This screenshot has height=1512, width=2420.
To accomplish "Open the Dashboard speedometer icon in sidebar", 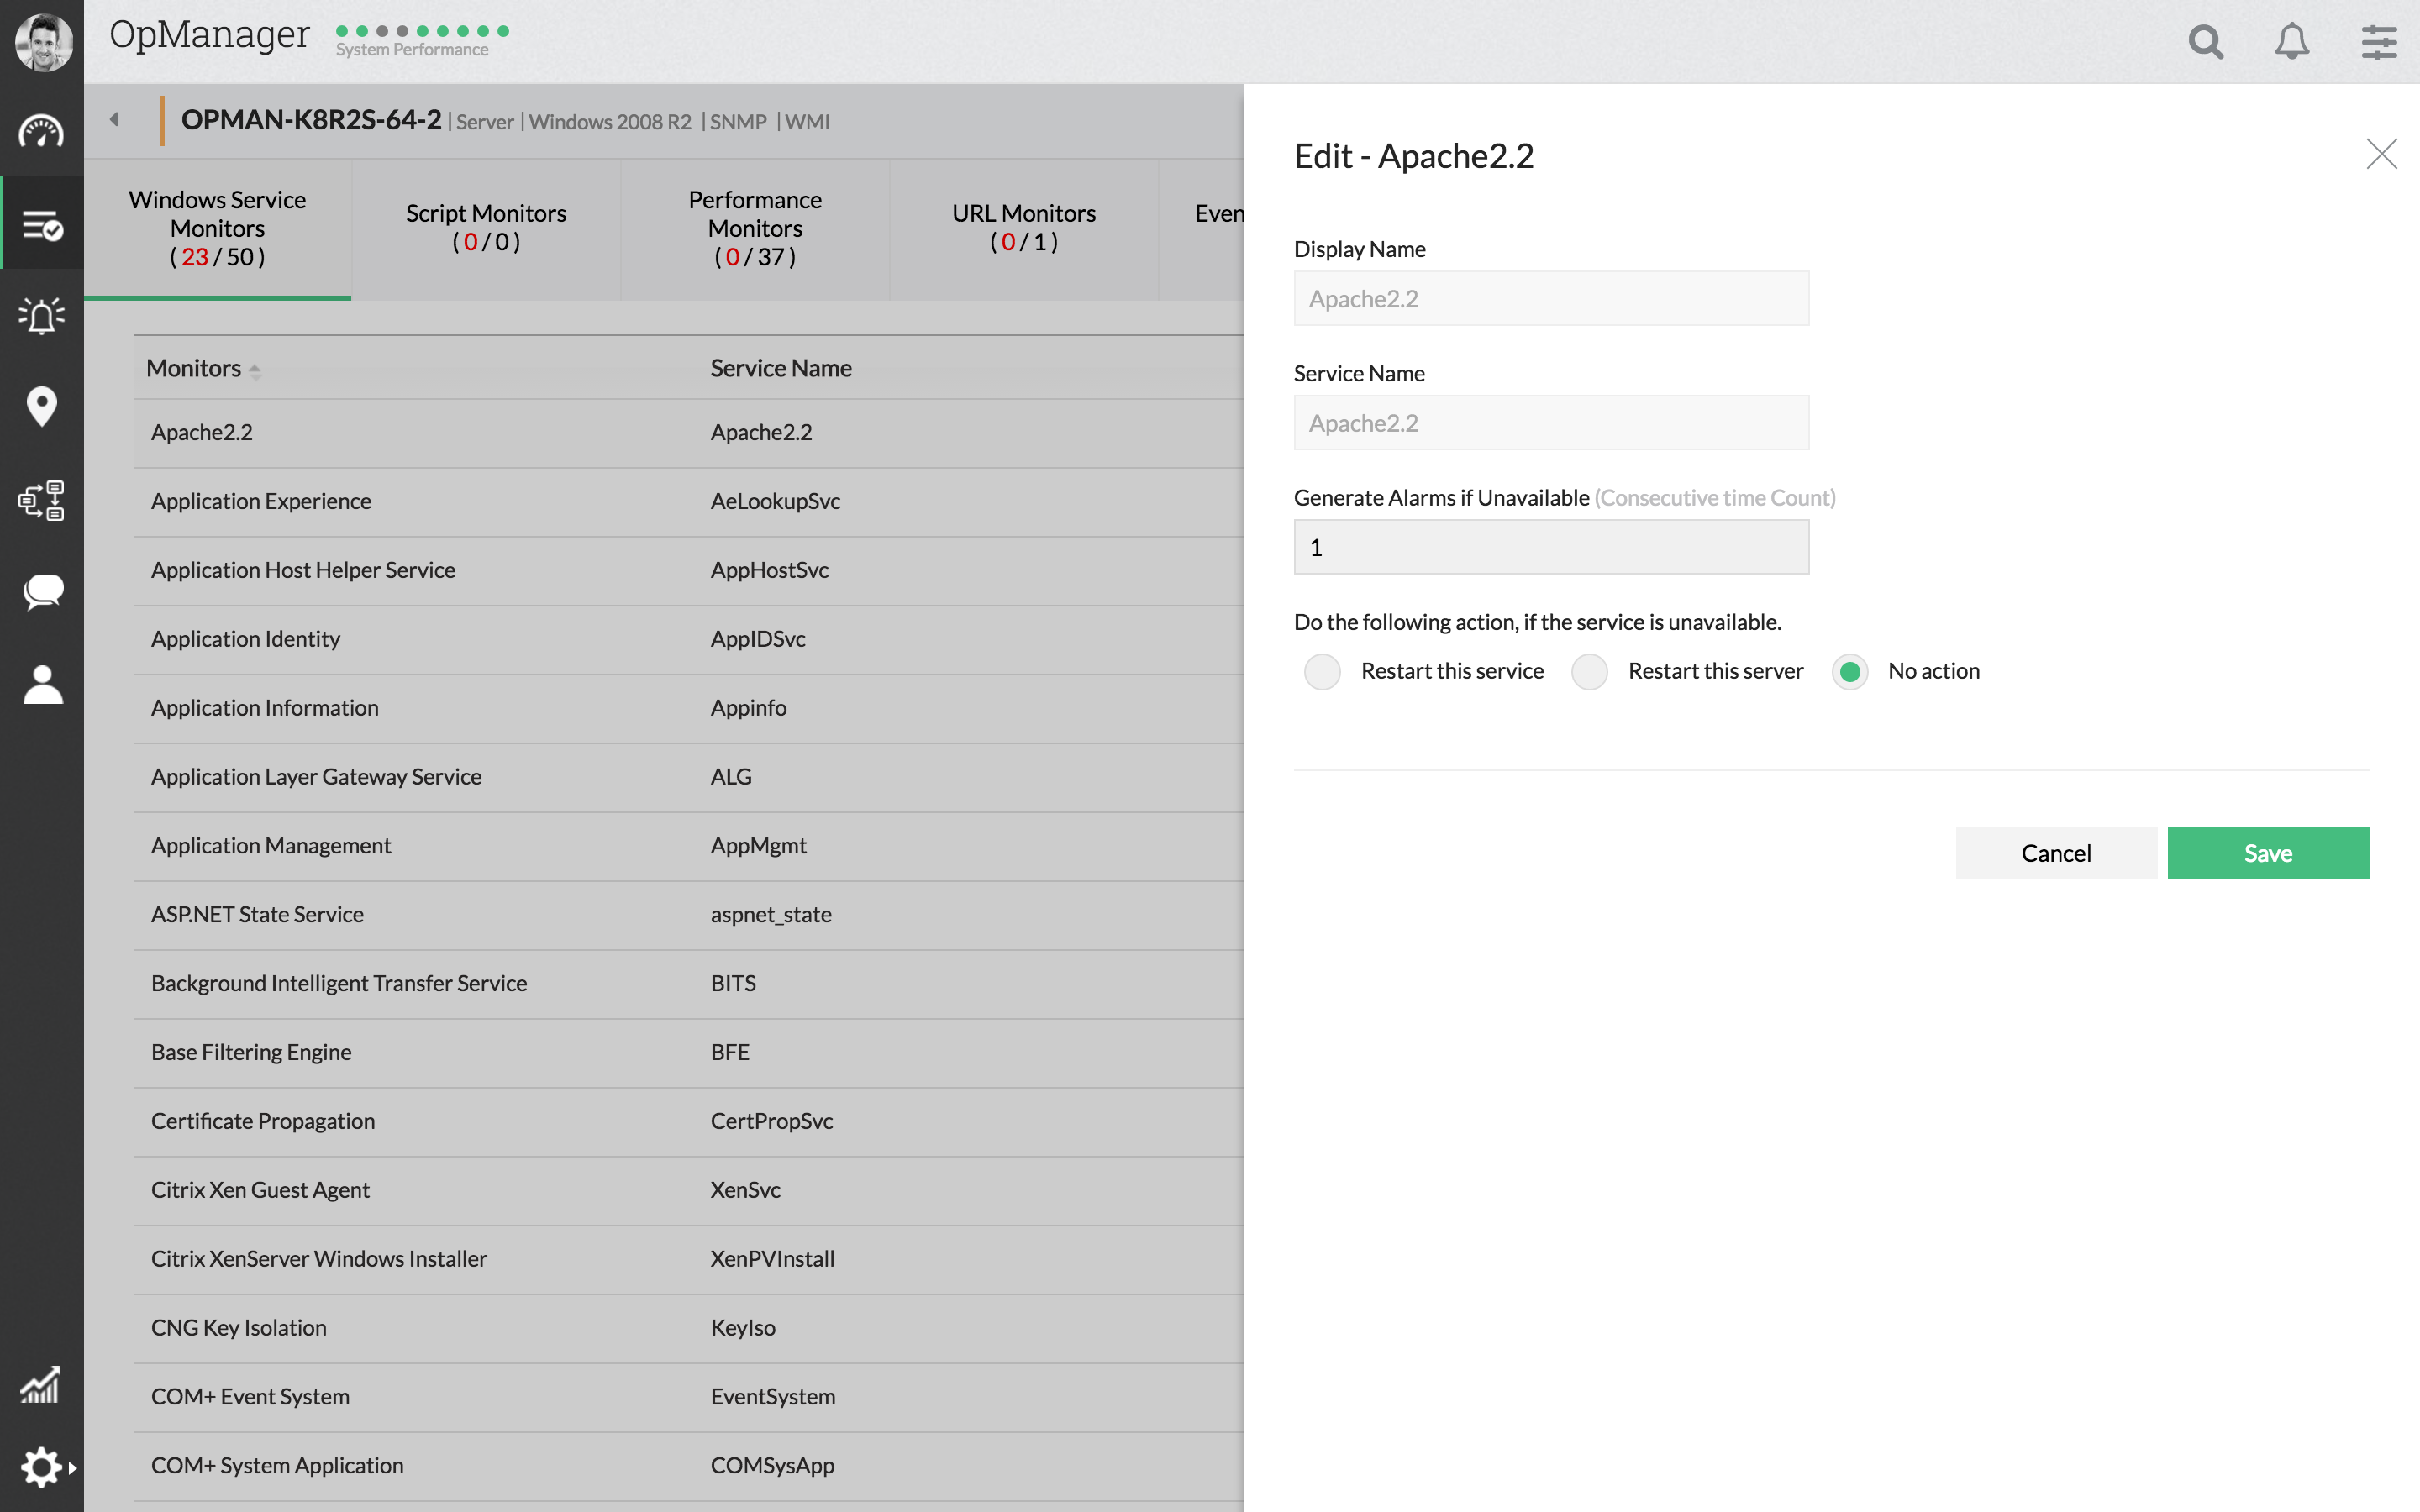I will (41, 131).
